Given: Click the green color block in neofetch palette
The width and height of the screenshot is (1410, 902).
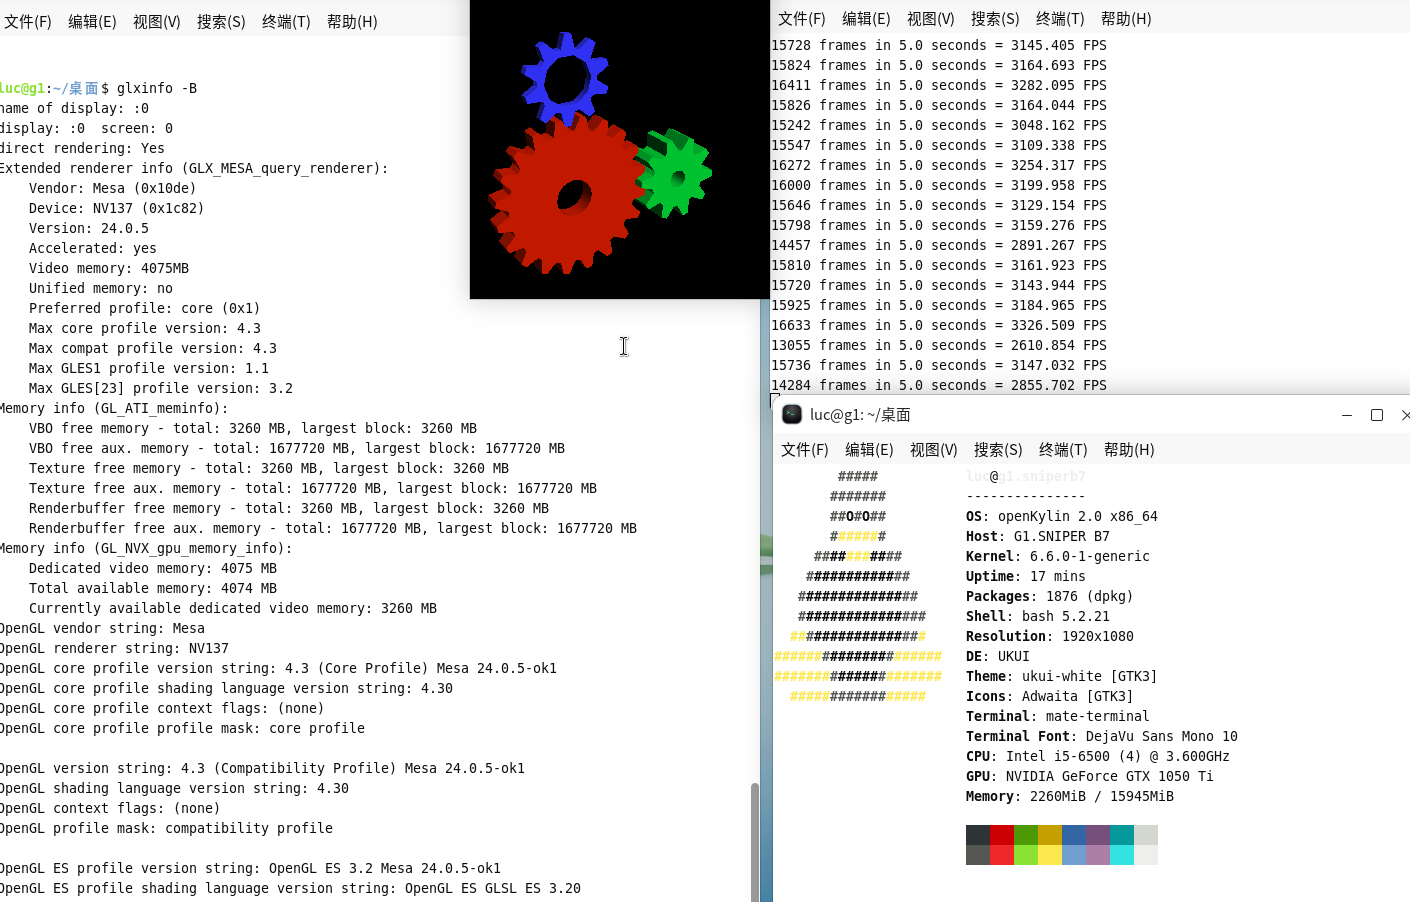Looking at the screenshot, I should point(1026,835).
